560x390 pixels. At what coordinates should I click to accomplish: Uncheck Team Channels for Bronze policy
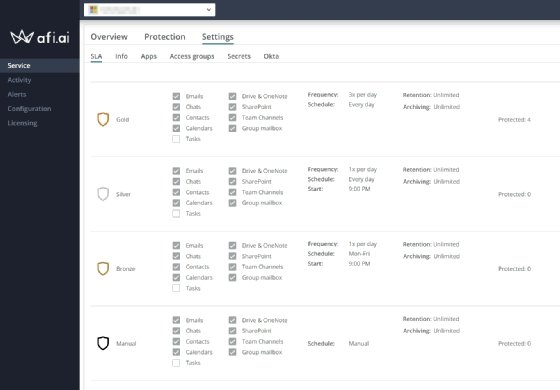[232, 267]
